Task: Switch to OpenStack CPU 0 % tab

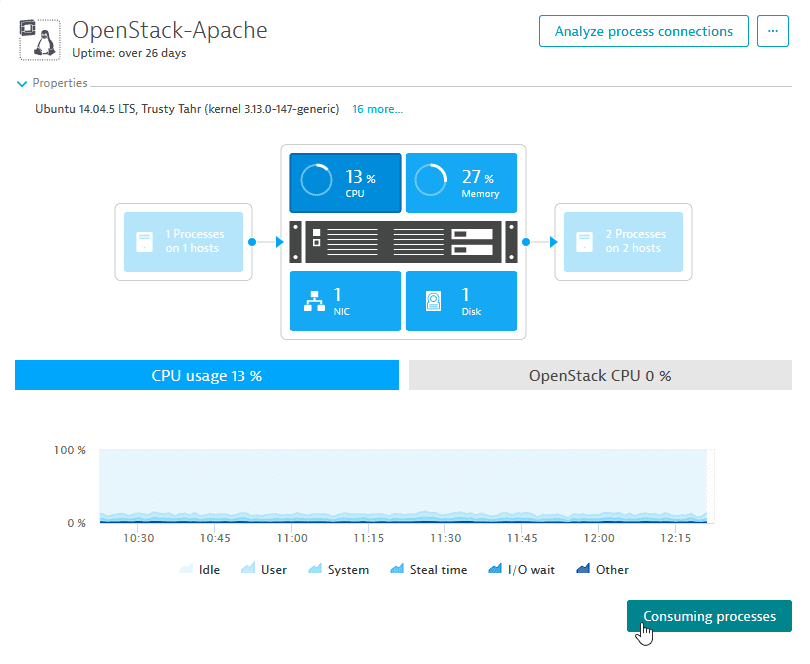Action: coord(600,375)
